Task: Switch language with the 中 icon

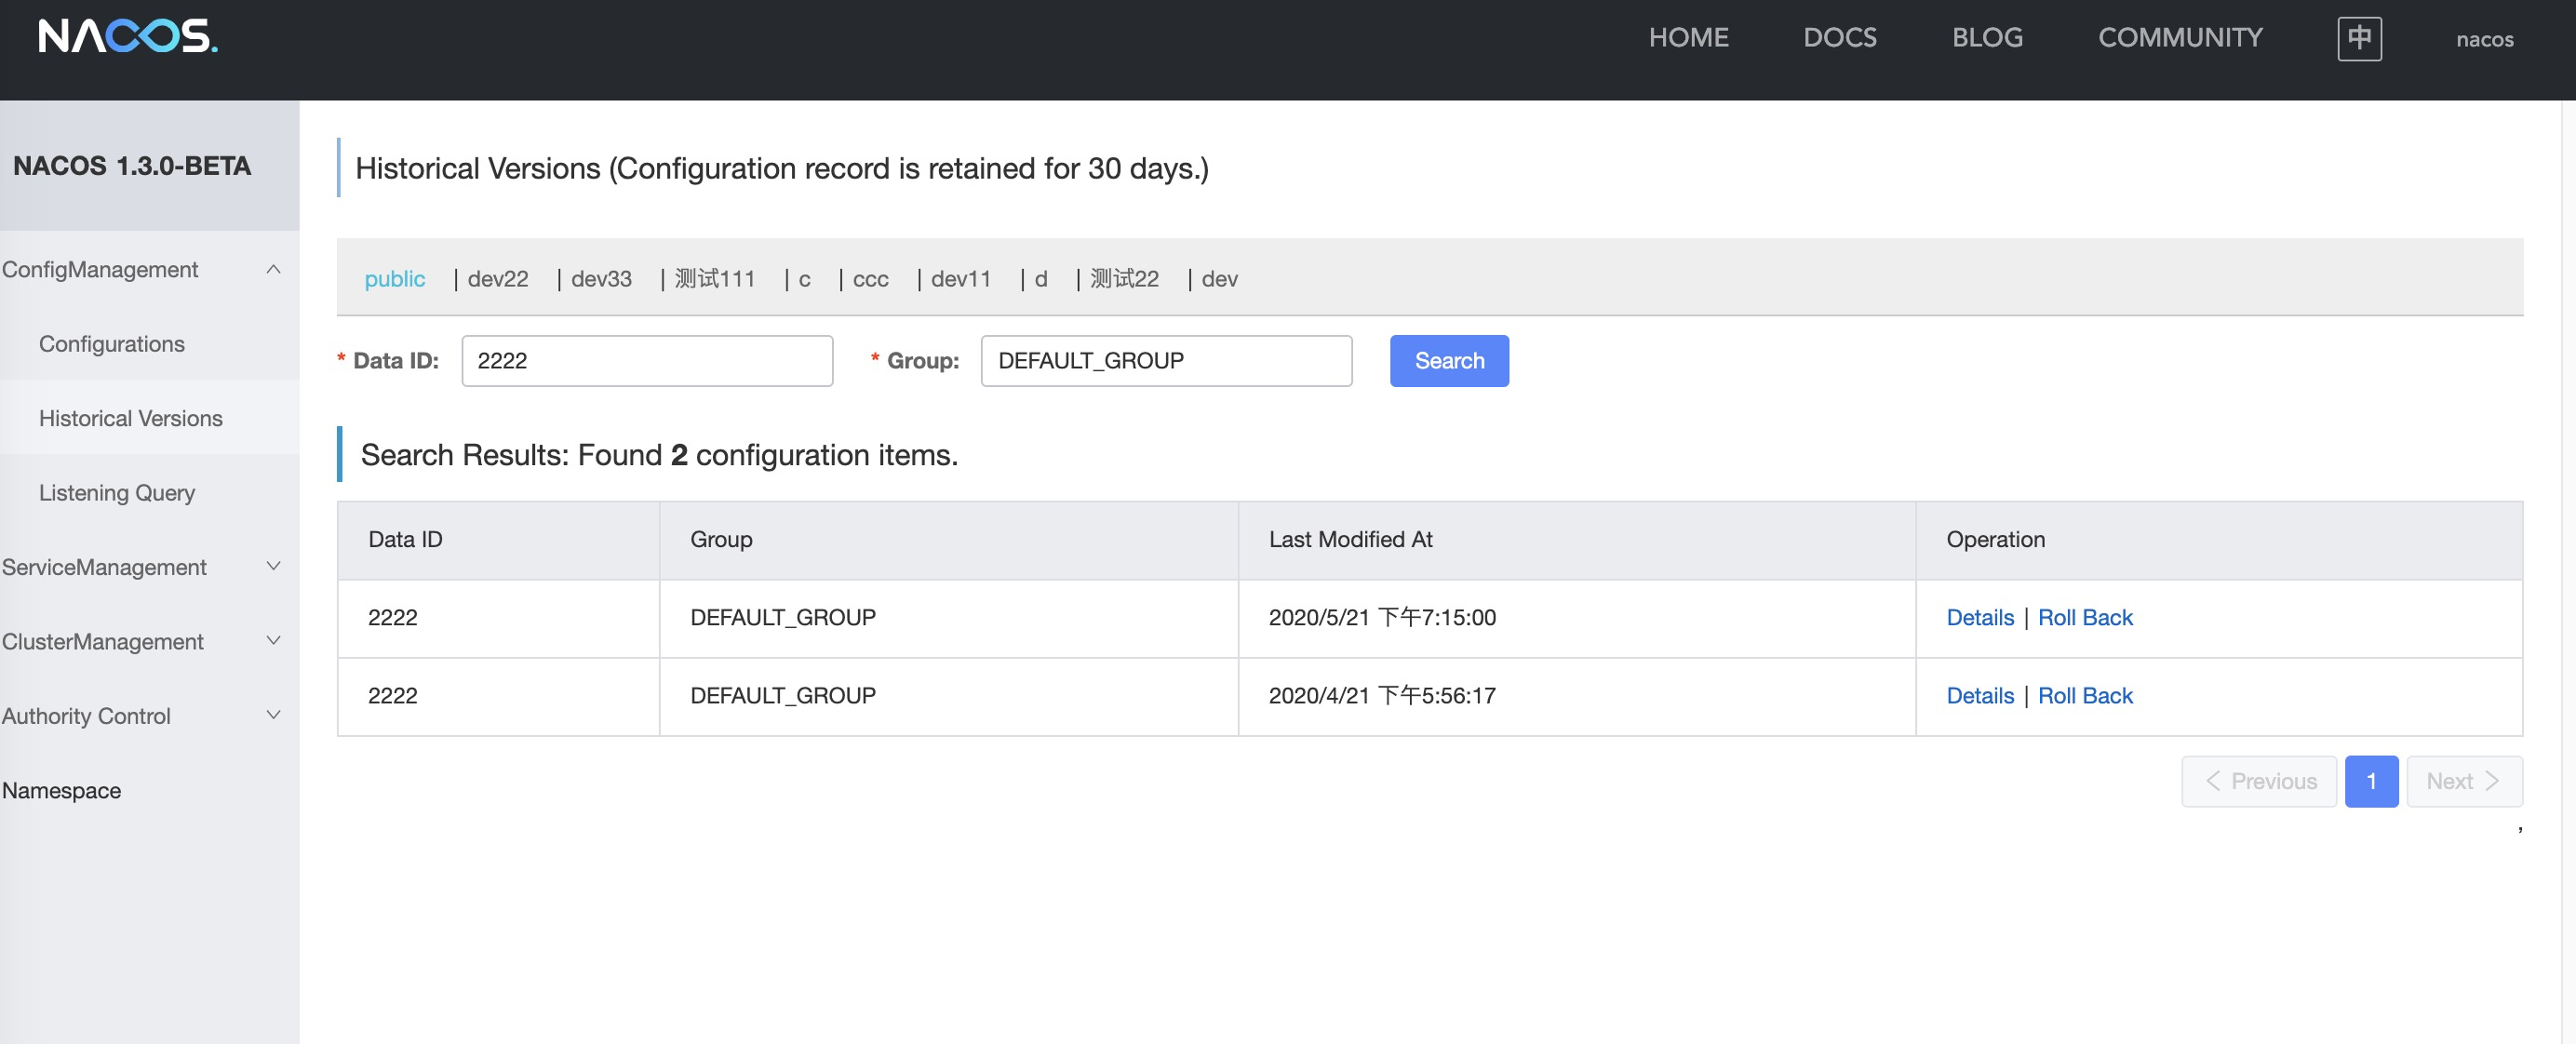Action: point(2359,38)
